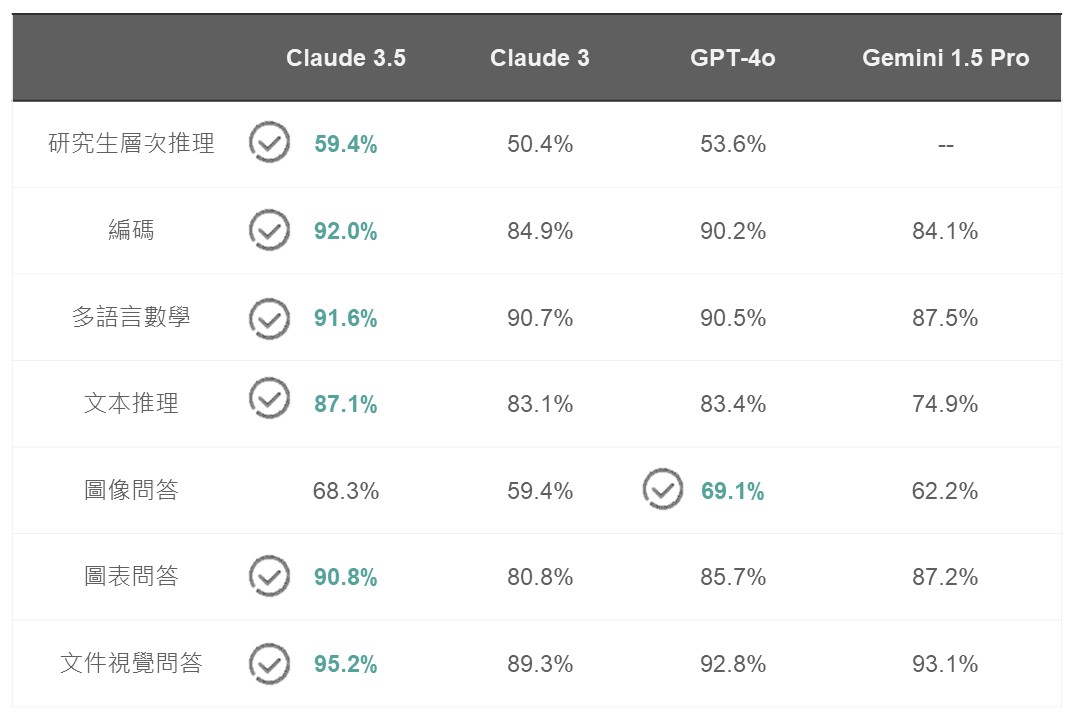Click checkmark icon next to 91.6%
The width and height of the screenshot is (1077, 718).
coord(268,318)
